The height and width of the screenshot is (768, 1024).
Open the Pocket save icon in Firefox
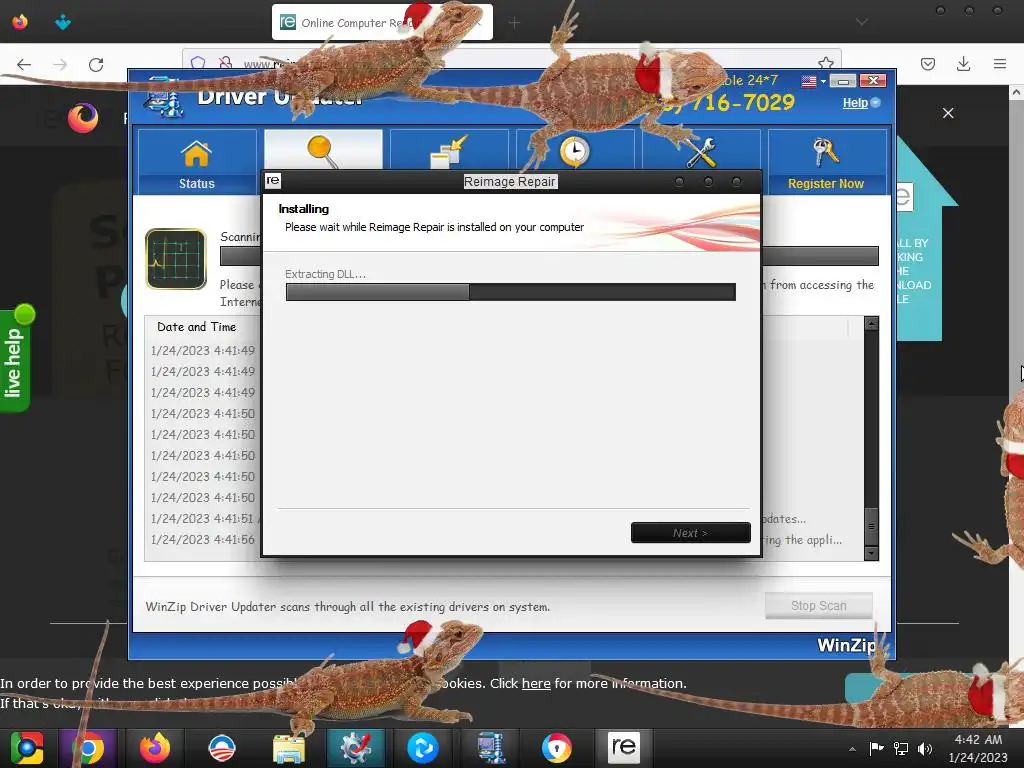(x=927, y=63)
